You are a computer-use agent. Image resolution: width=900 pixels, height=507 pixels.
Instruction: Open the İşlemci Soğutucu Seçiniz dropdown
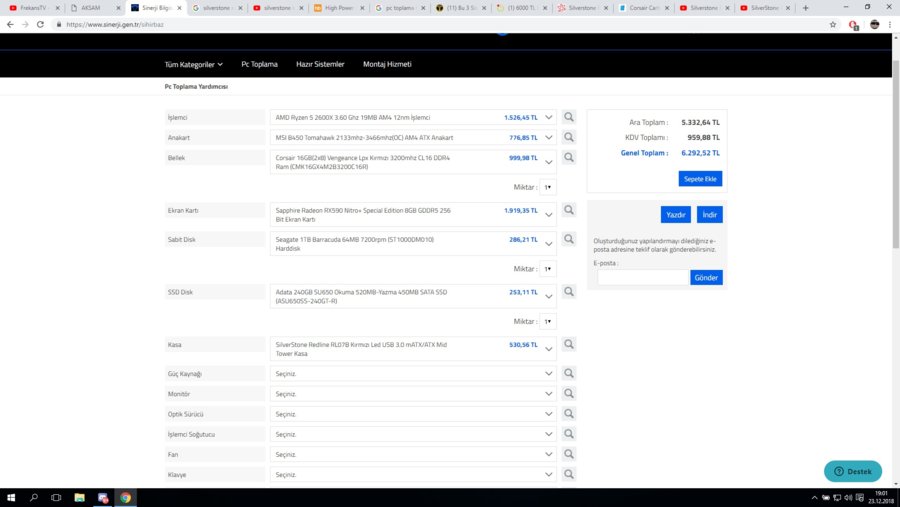tap(413, 434)
